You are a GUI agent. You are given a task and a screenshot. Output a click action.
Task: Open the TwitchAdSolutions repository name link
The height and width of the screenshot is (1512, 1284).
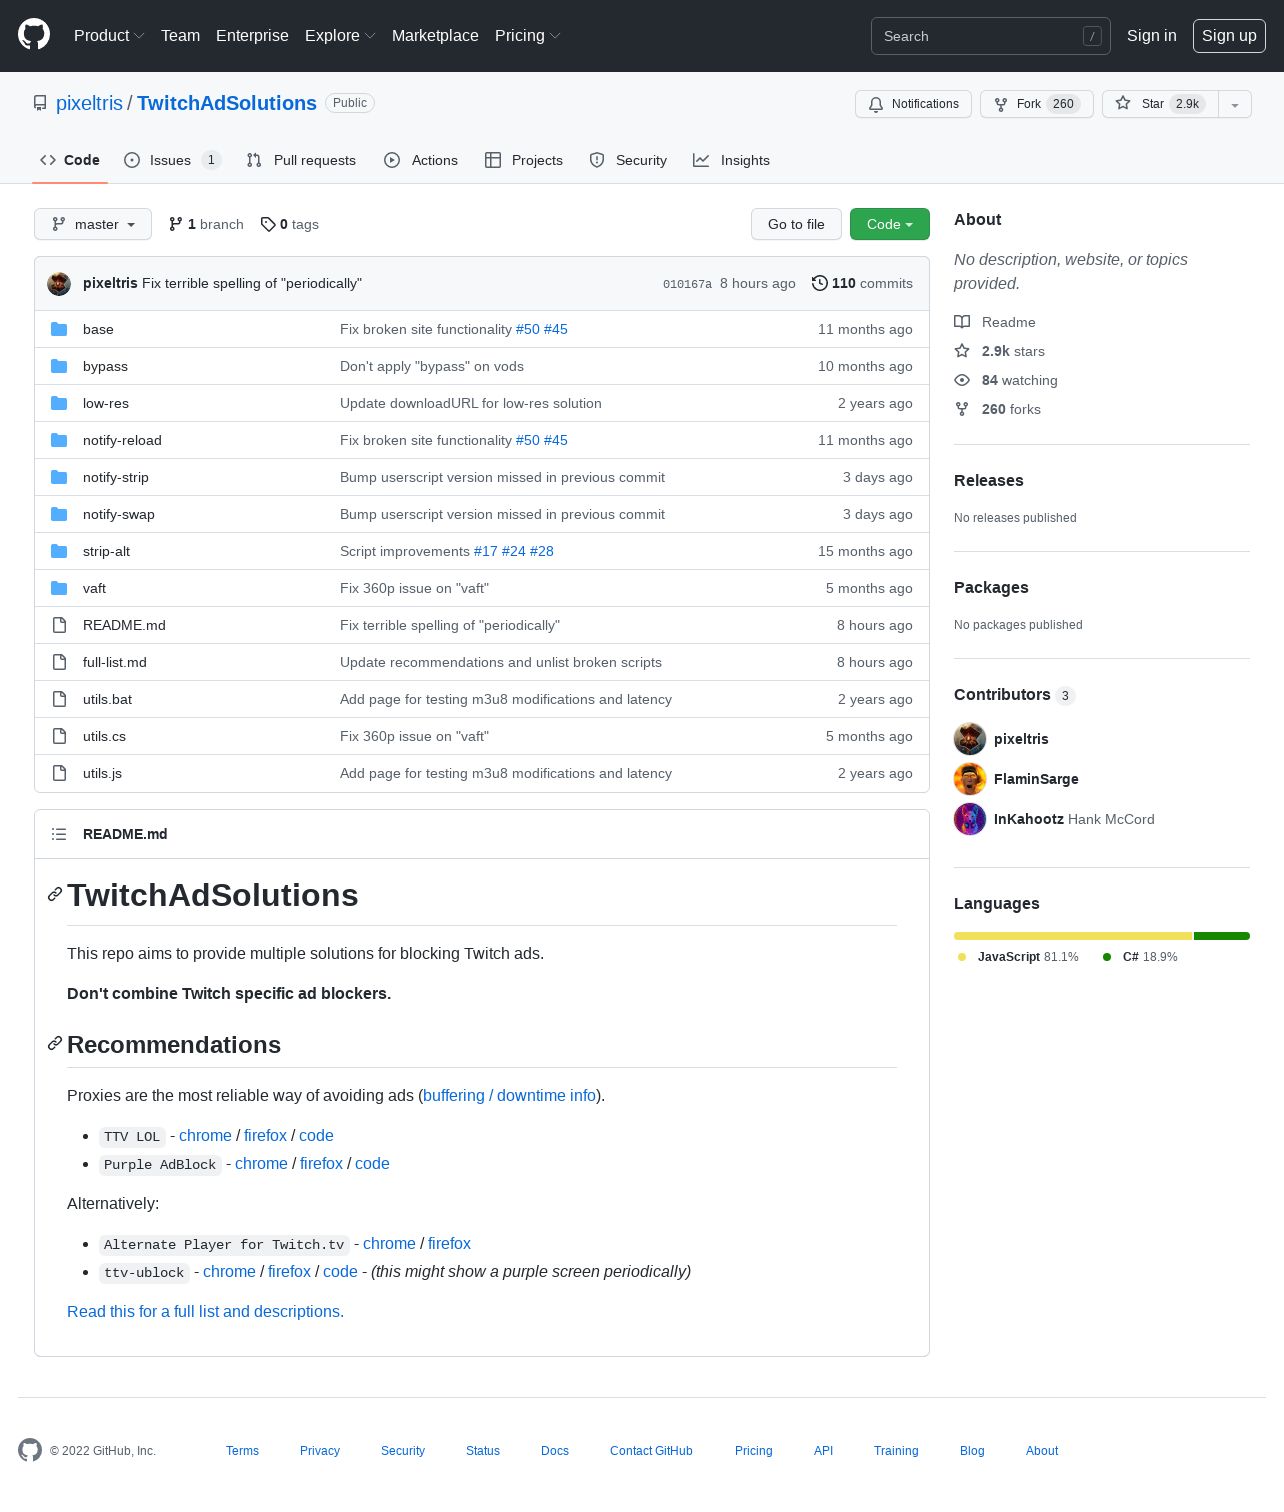(227, 103)
